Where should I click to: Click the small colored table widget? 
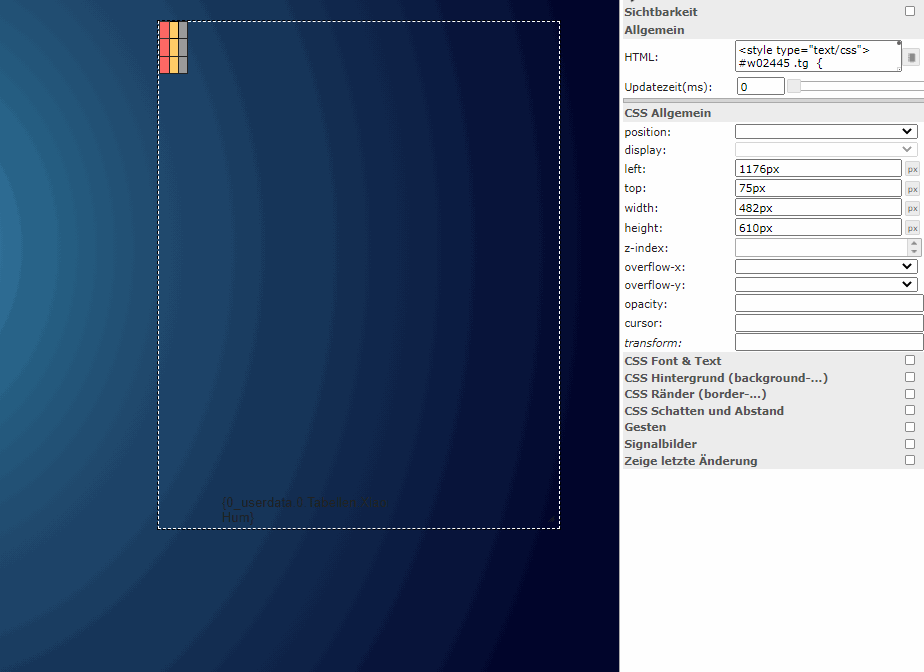pyautogui.click(x=173, y=47)
